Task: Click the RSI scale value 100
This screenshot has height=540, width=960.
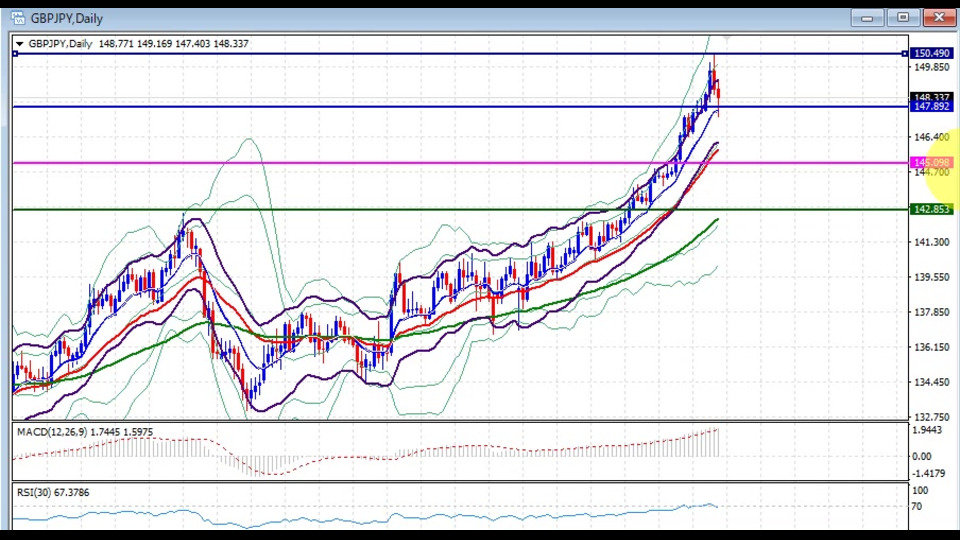Action: (x=920, y=490)
